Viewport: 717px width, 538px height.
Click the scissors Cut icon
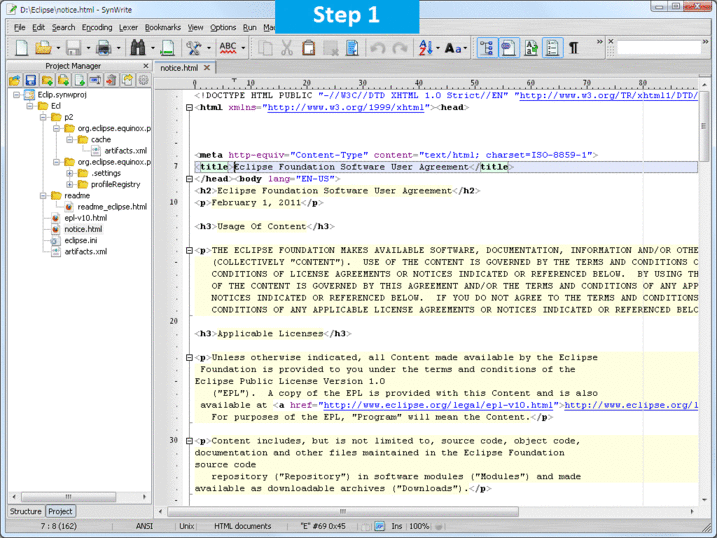(286, 47)
